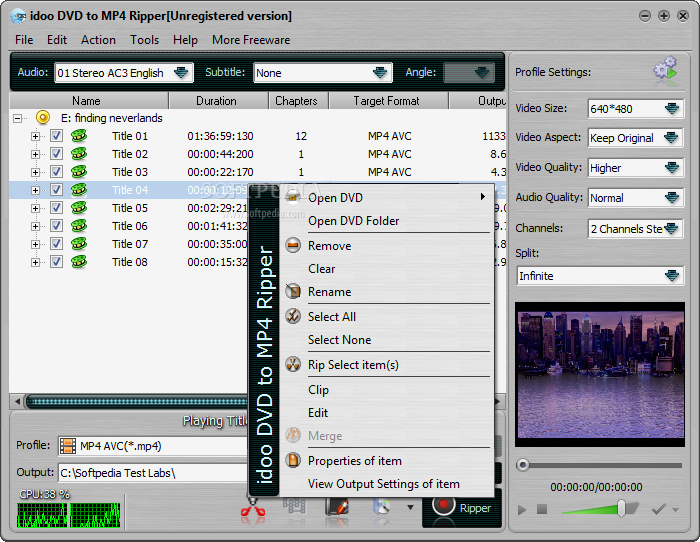Screen dimensions: 700x542
Task: Click the Properties of item icon
Action: coord(293,460)
